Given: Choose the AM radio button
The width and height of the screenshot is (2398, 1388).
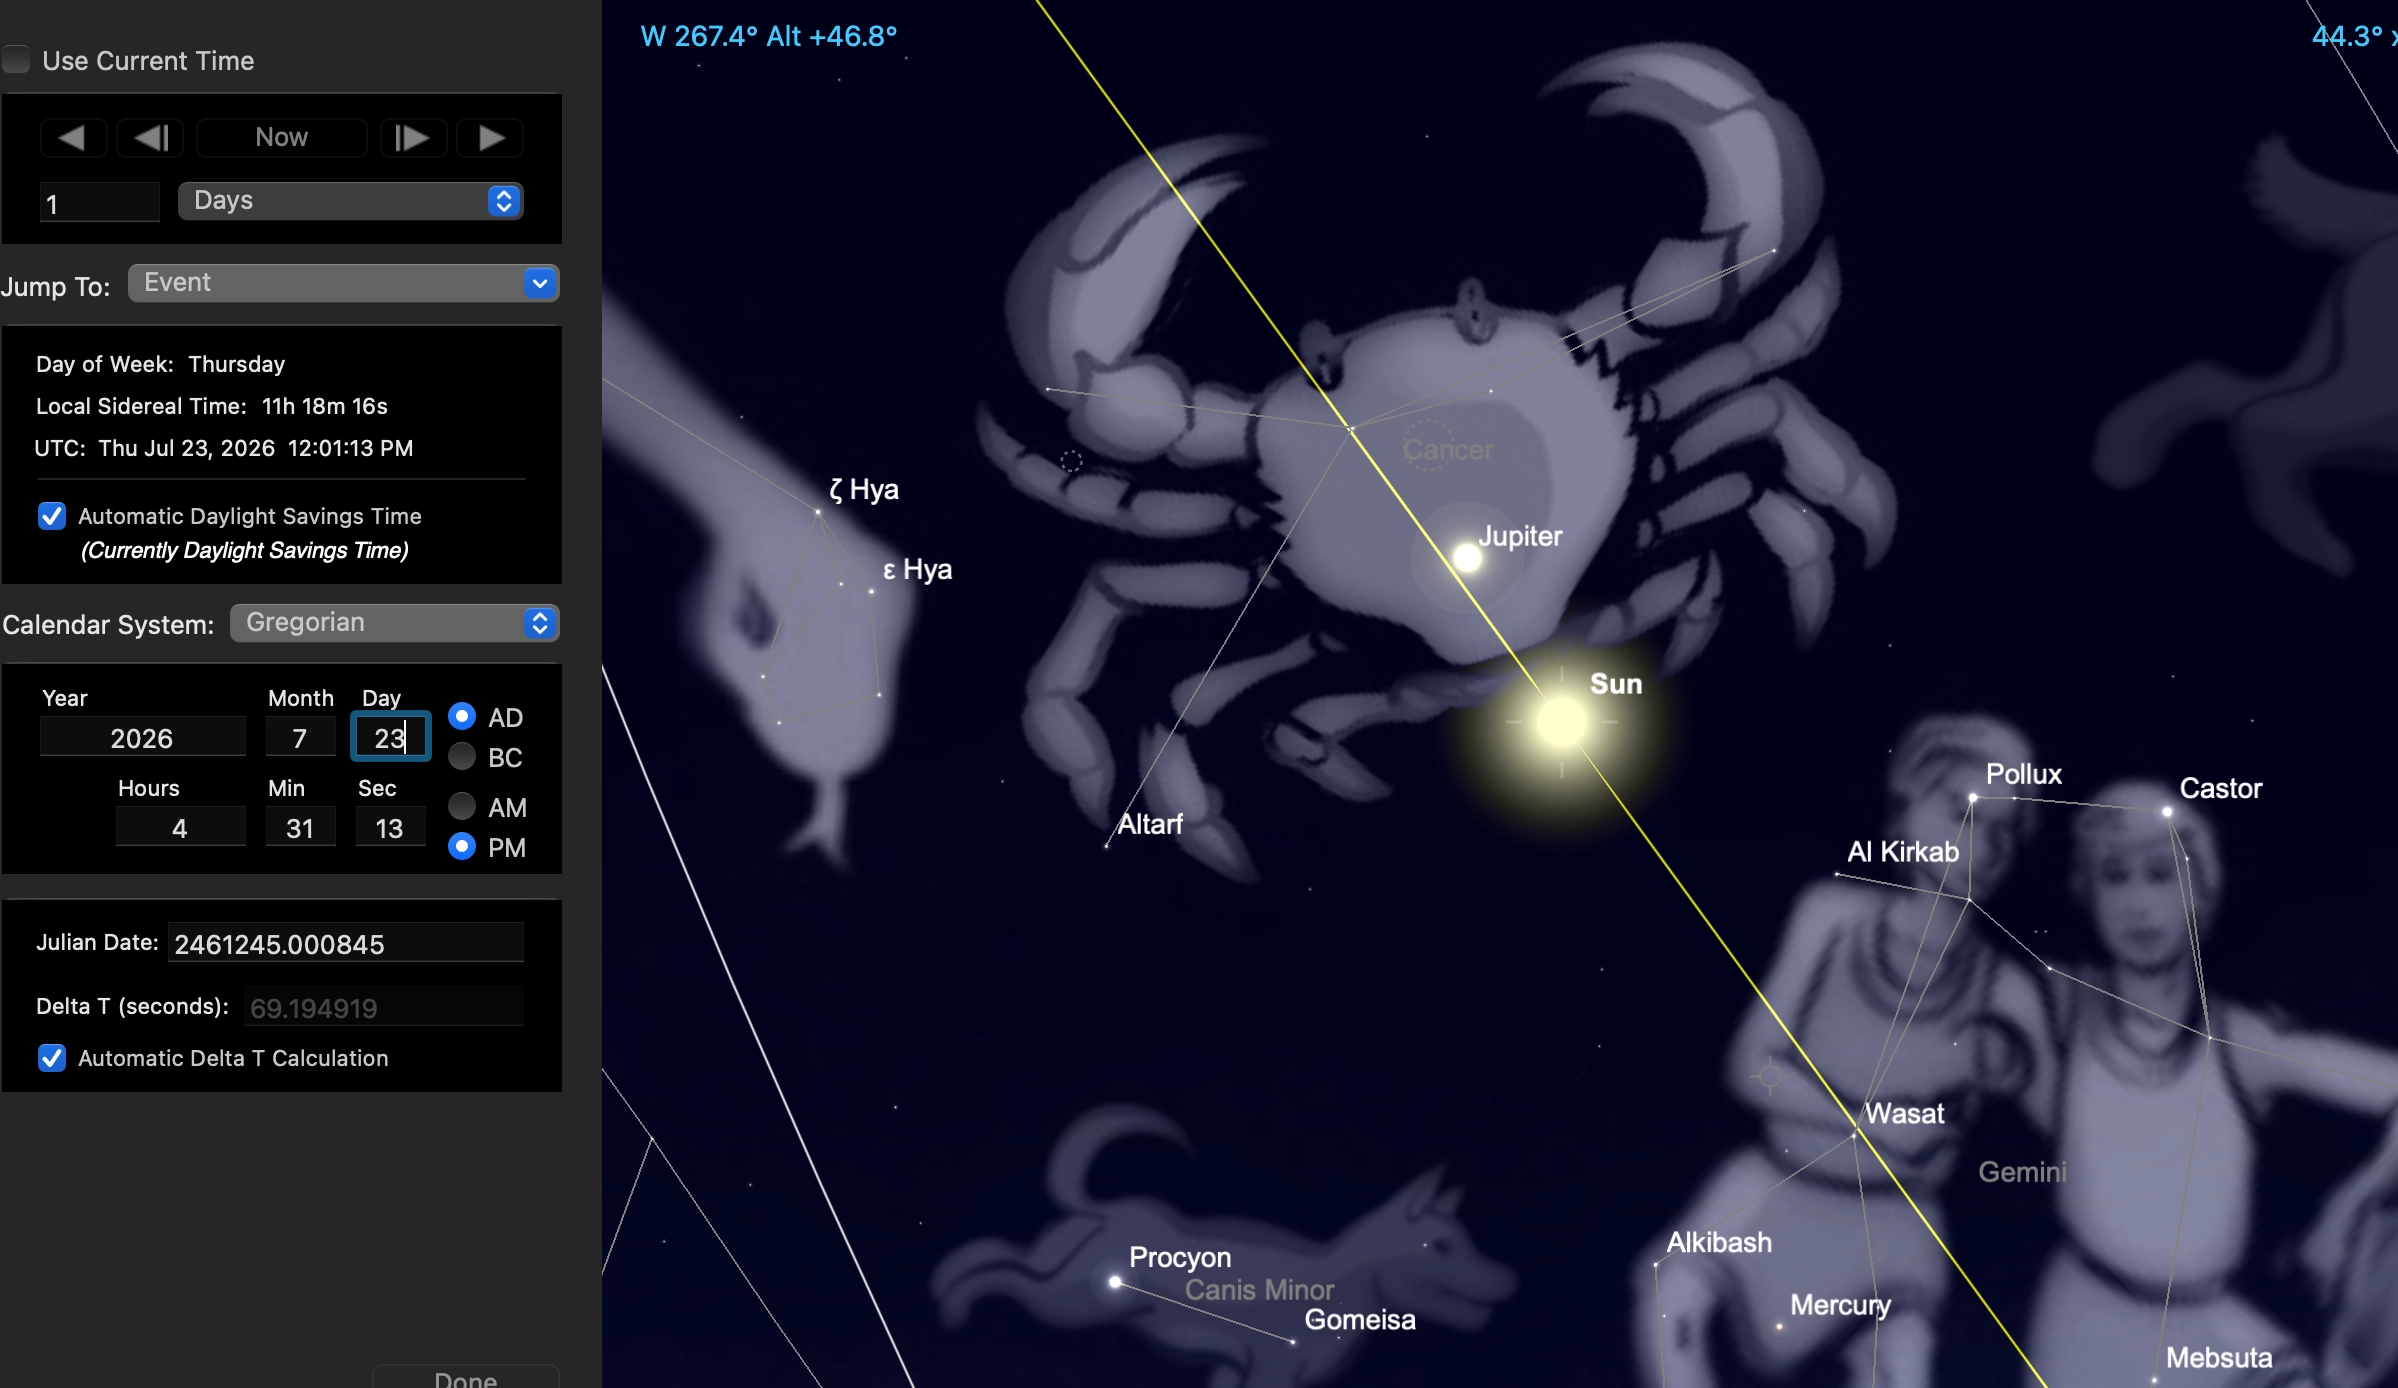Looking at the screenshot, I should [462, 806].
